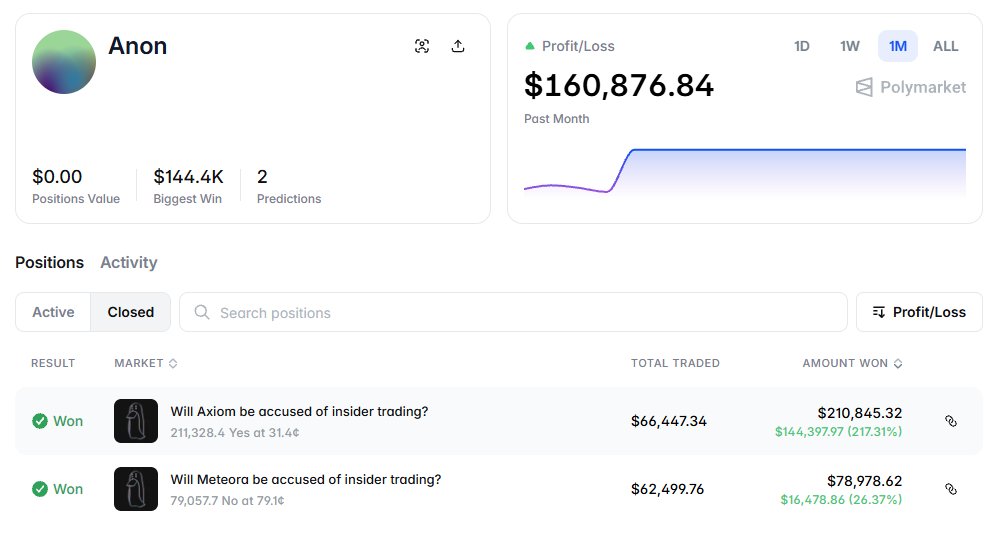Show ALL time profit range

pos(945,46)
